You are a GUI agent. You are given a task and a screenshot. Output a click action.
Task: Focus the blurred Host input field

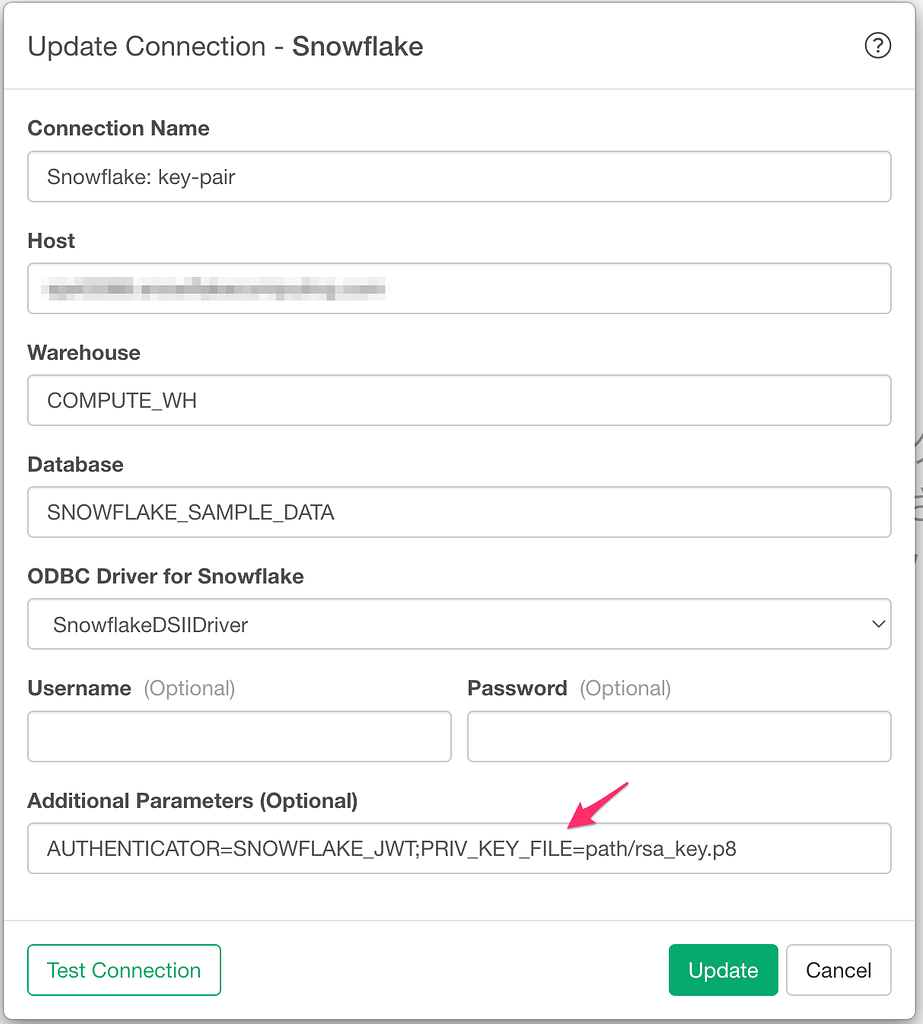[x=459, y=289]
